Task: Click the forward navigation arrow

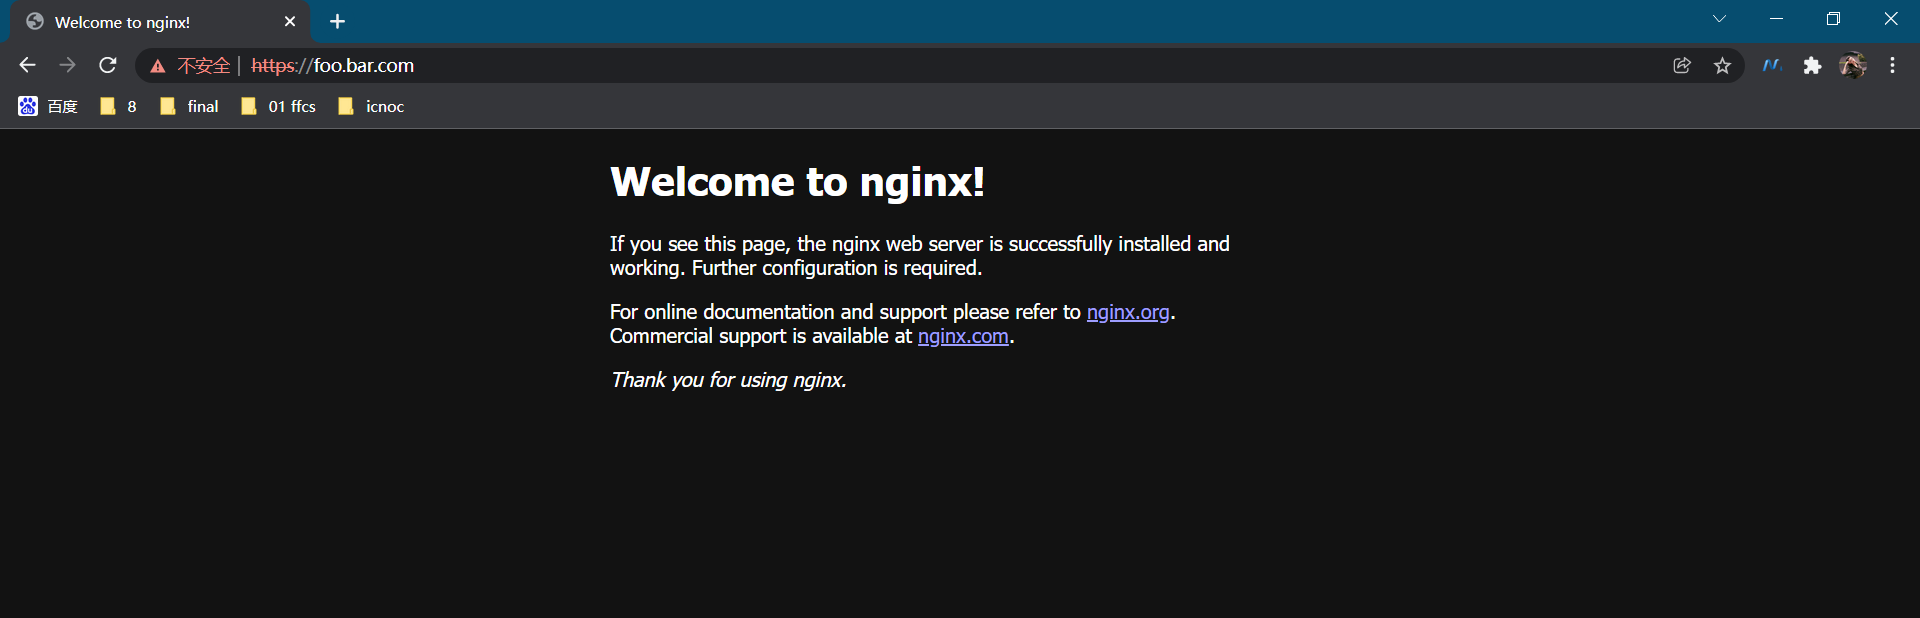Action: pyautogui.click(x=67, y=65)
